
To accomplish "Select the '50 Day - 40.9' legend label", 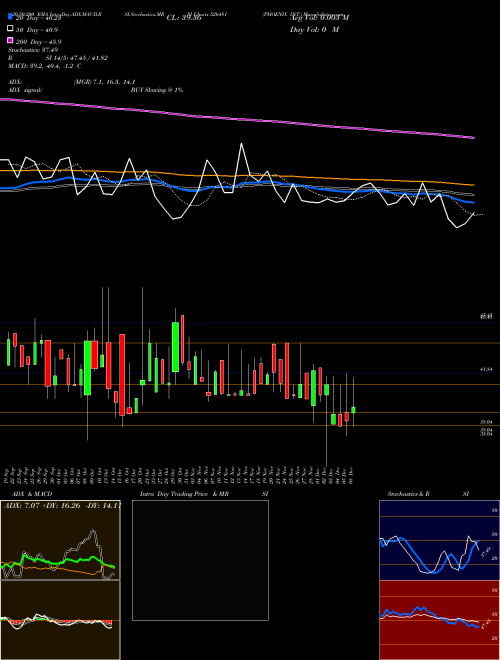I will (37, 30).
